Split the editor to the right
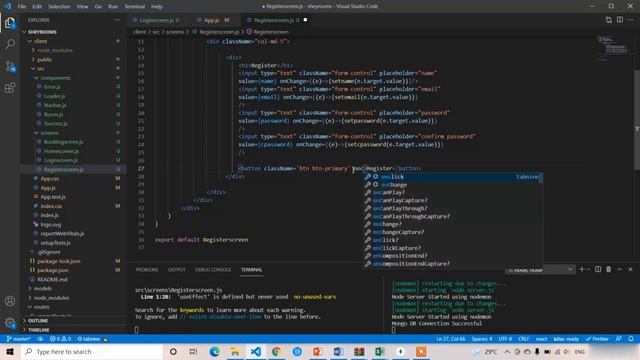 (620, 20)
